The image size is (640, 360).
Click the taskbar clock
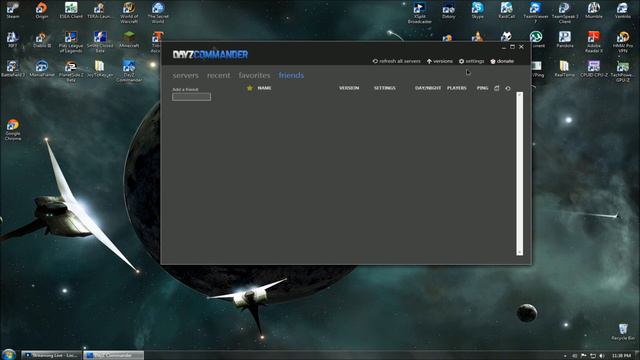click(x=622, y=356)
